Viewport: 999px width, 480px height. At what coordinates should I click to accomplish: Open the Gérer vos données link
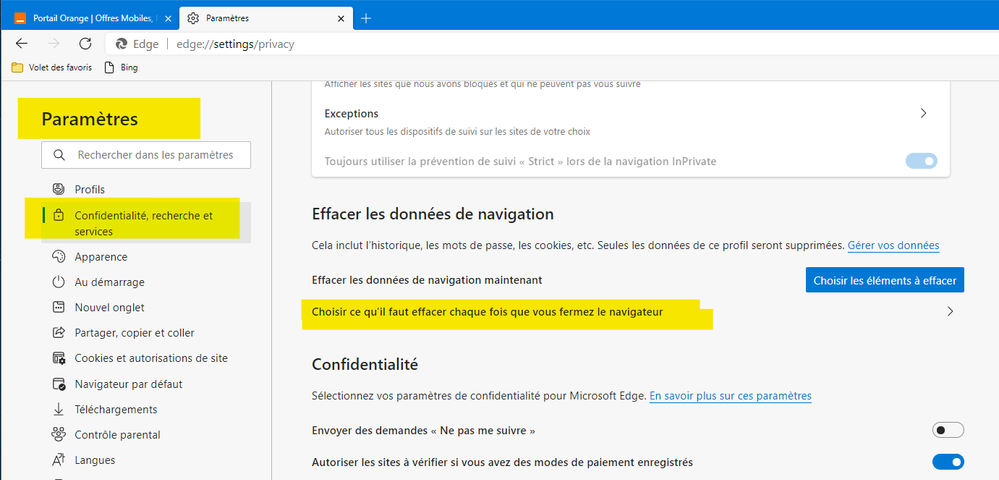[893, 245]
